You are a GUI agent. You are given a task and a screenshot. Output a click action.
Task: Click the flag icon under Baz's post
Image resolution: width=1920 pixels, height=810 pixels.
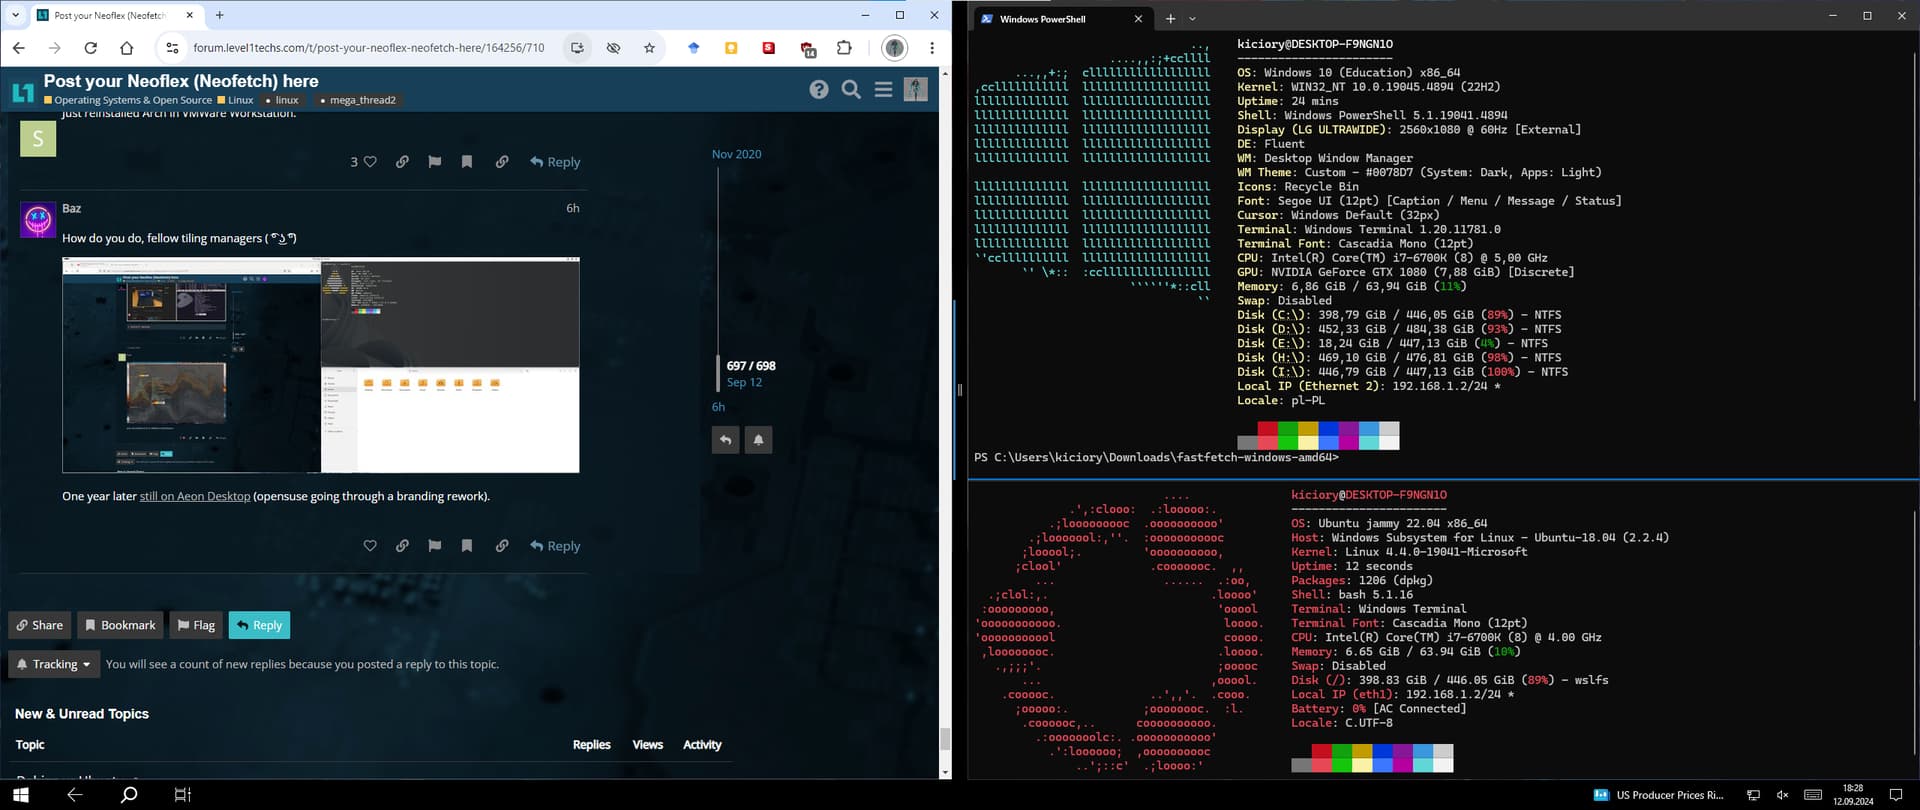click(434, 546)
